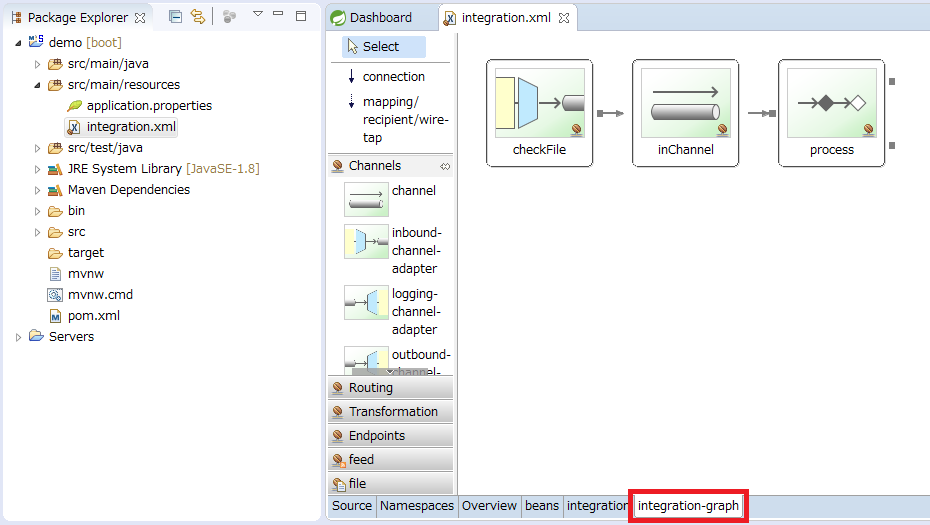Maximize the Package Explorer panel

301,16
